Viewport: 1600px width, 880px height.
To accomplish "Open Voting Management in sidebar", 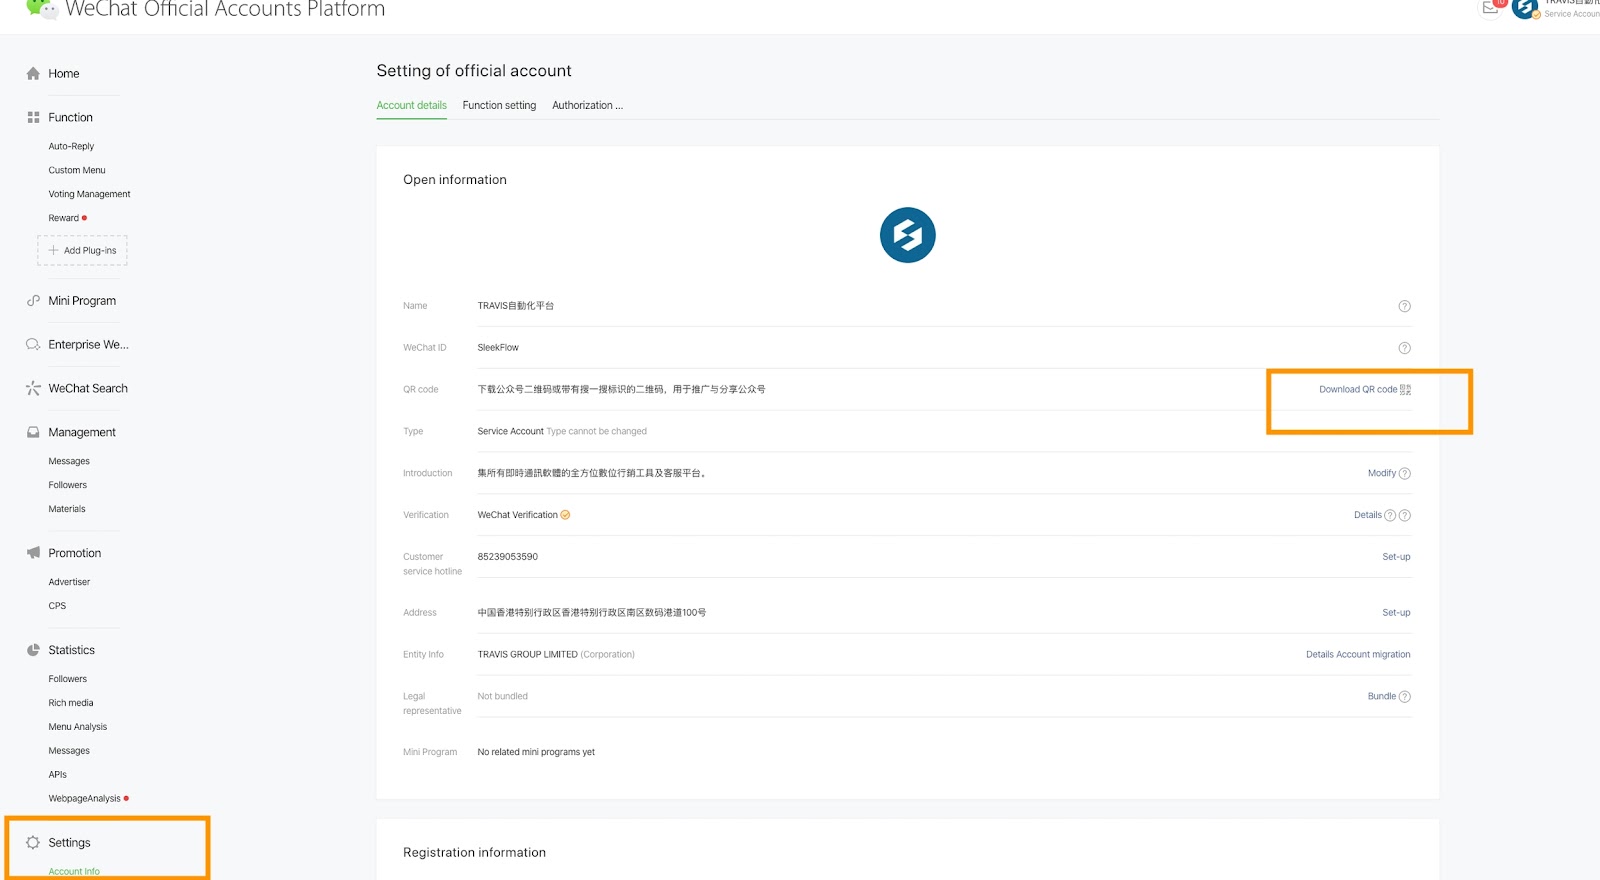I will click(89, 194).
